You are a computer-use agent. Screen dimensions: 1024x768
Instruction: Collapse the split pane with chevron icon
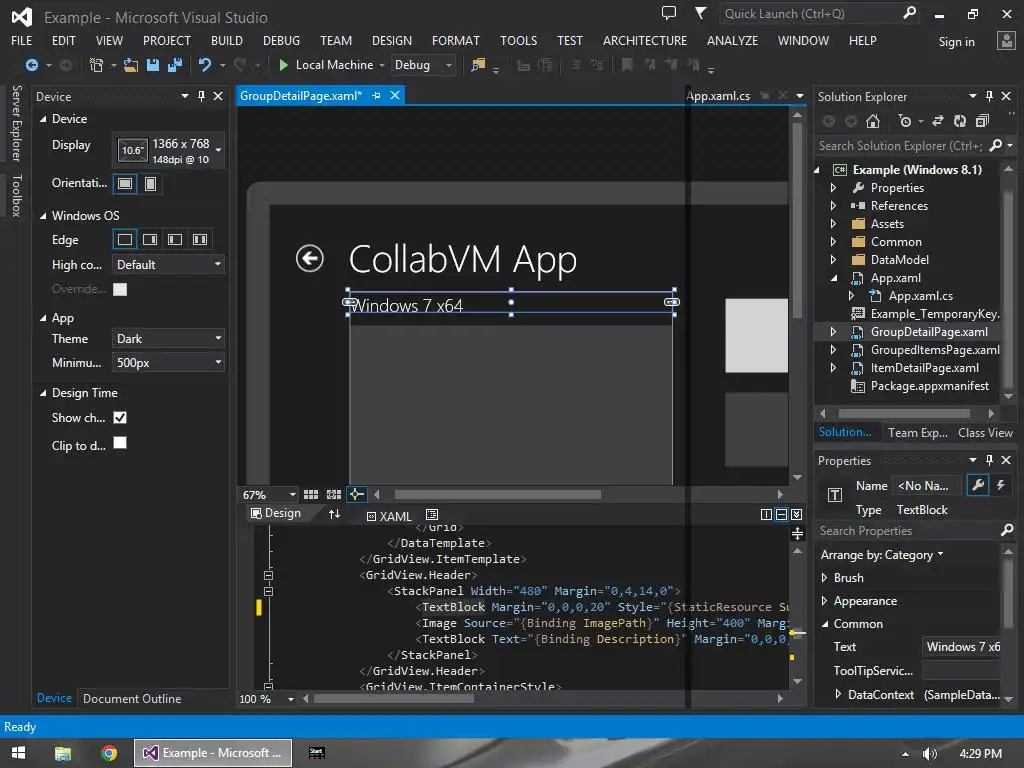coord(797,515)
